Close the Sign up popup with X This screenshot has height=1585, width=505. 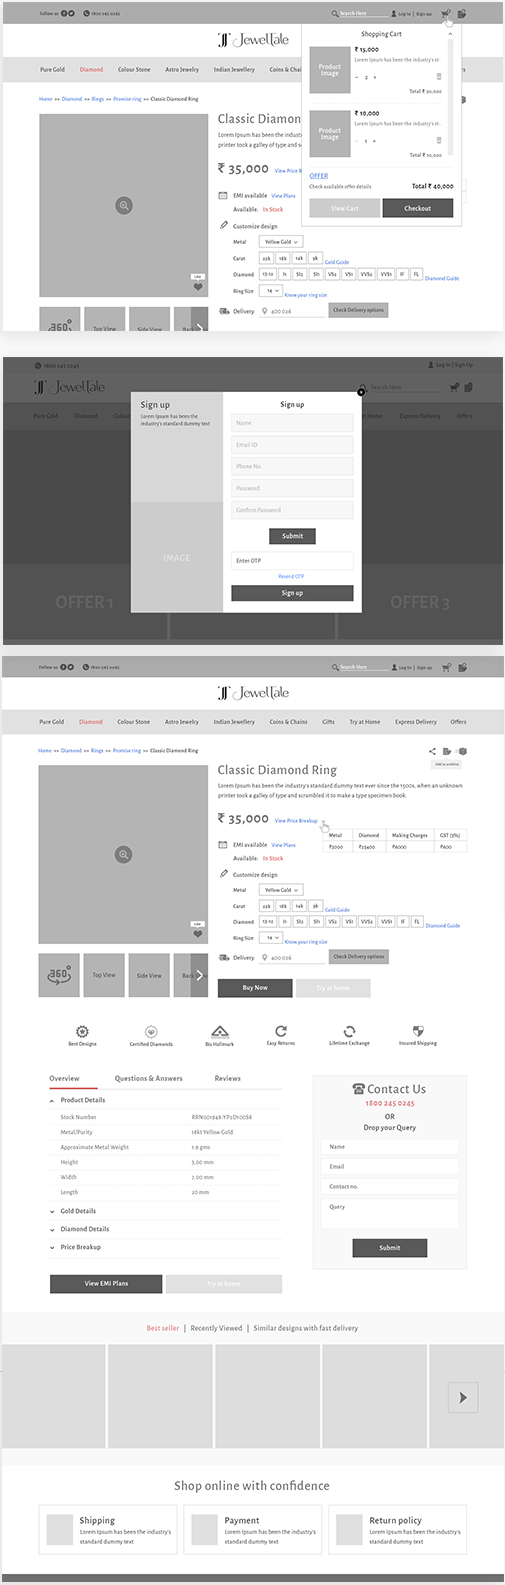(361, 392)
